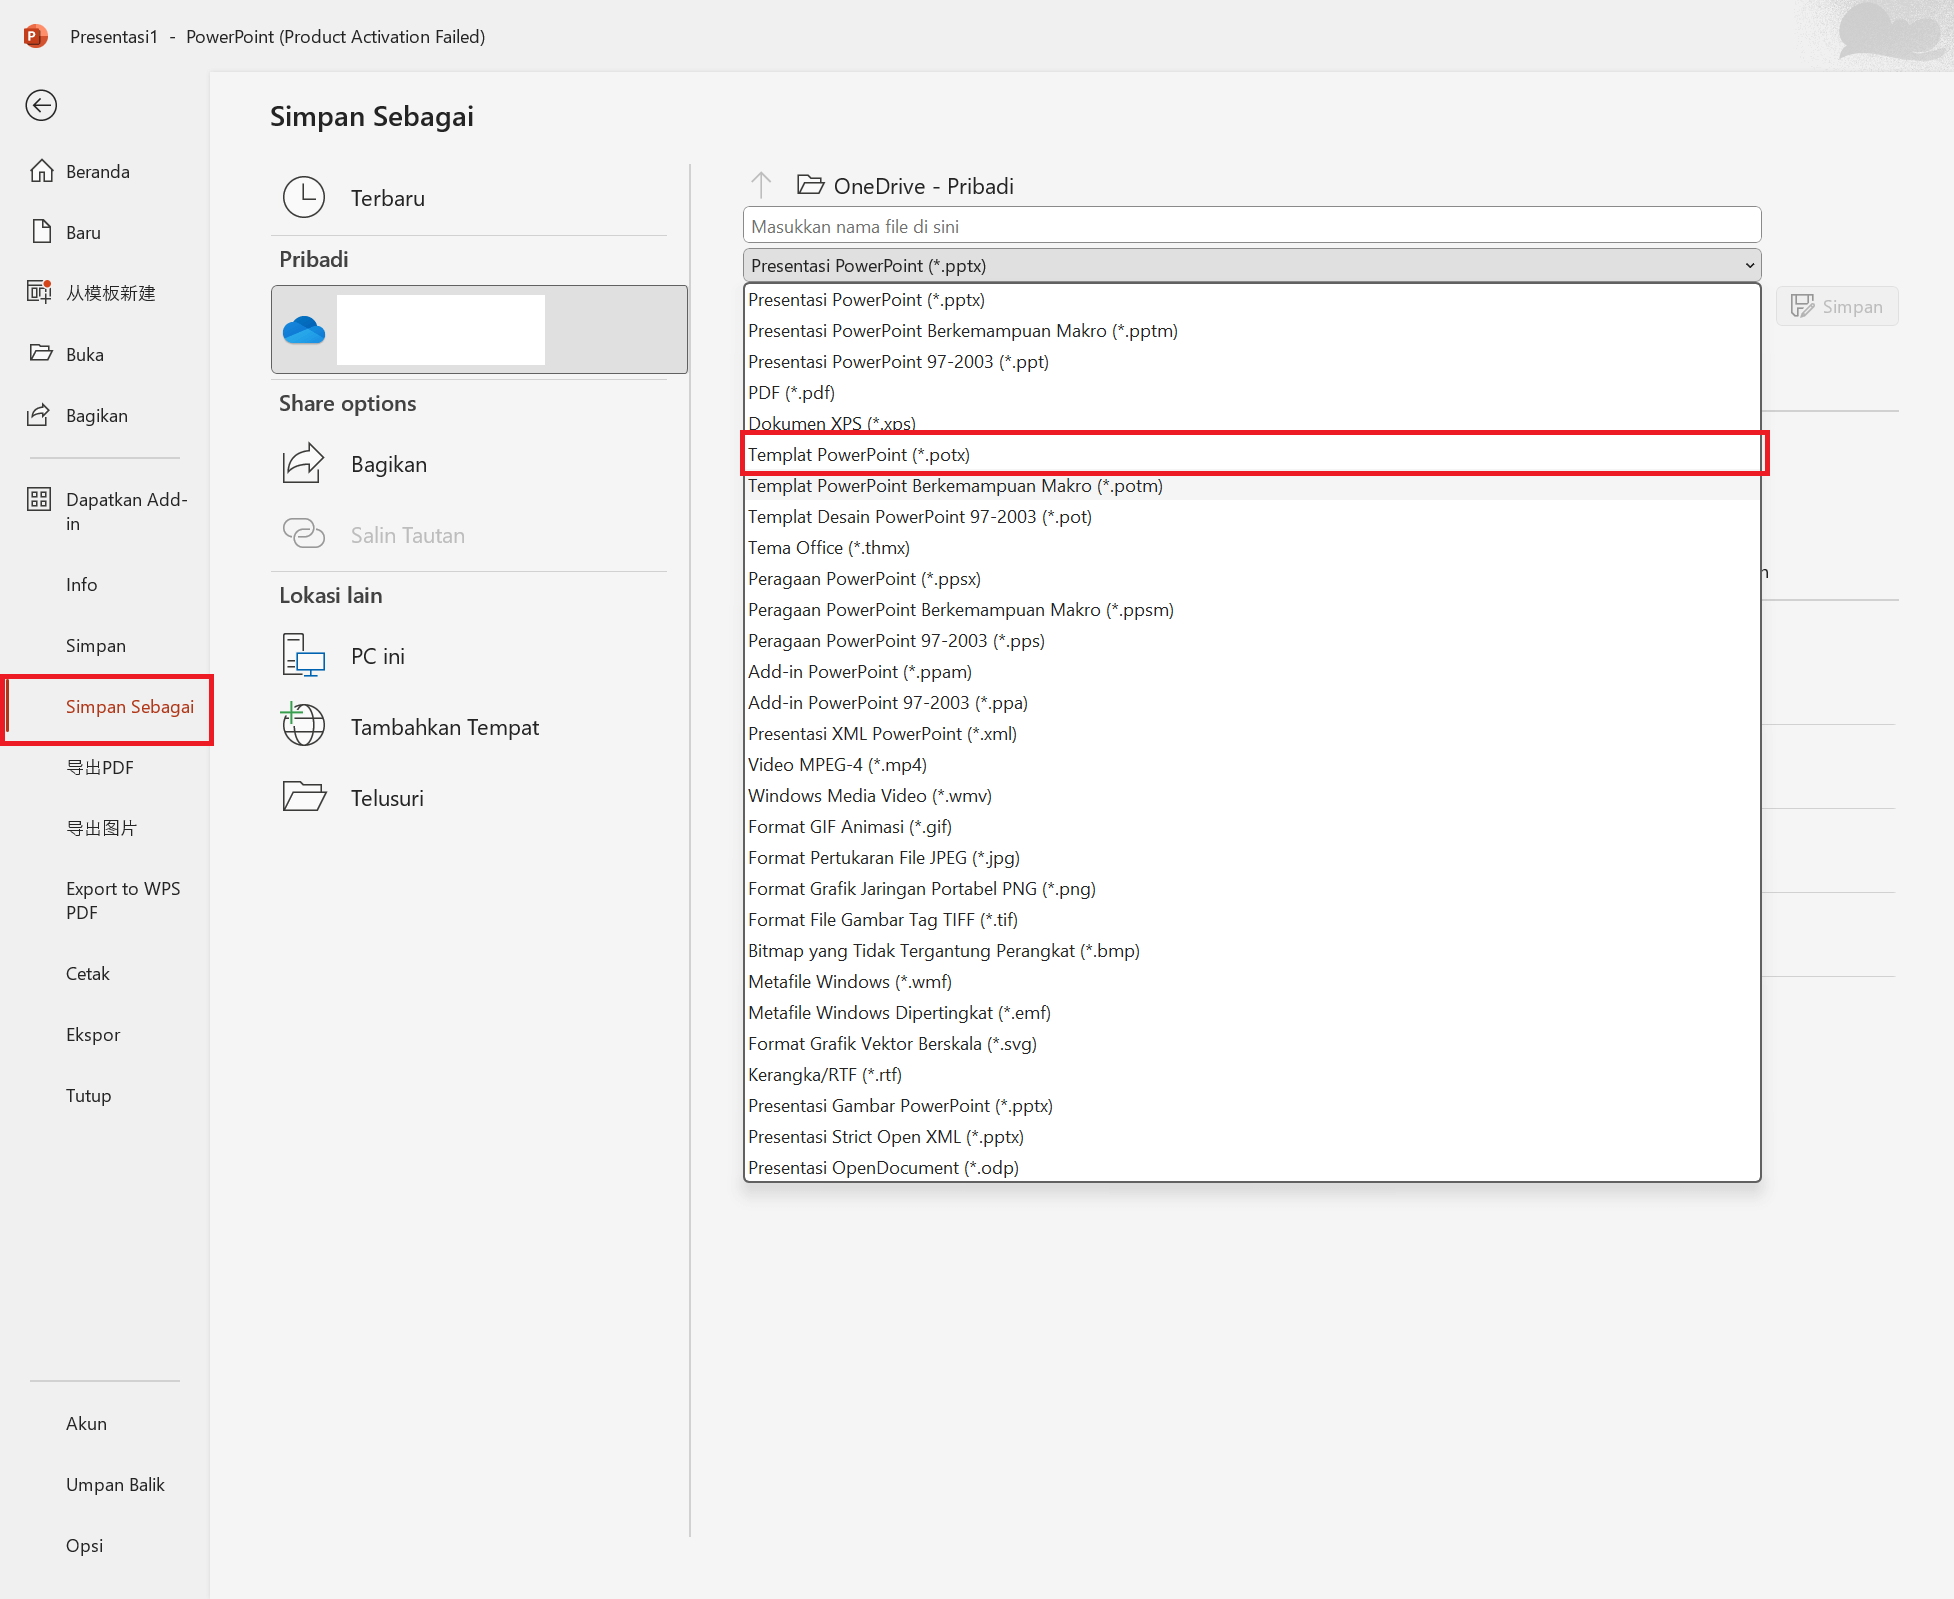Click the Bagikan share icon under Share options
Screen dimensions: 1954x1599
[304, 463]
